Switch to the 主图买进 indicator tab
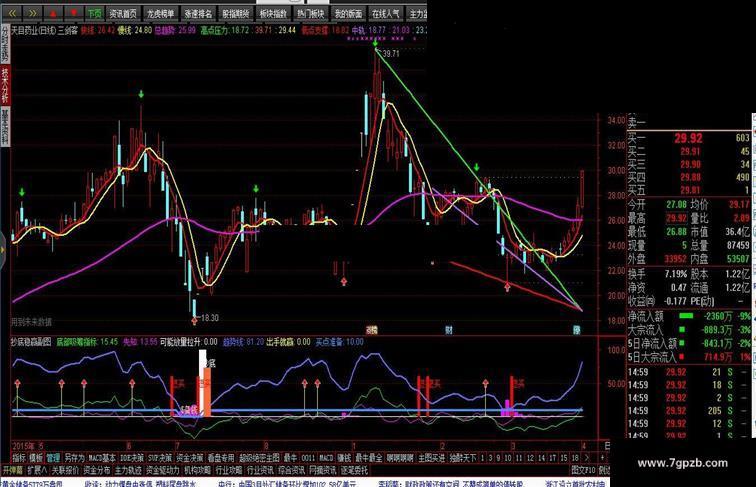This screenshot has width=756, height=487. point(432,458)
